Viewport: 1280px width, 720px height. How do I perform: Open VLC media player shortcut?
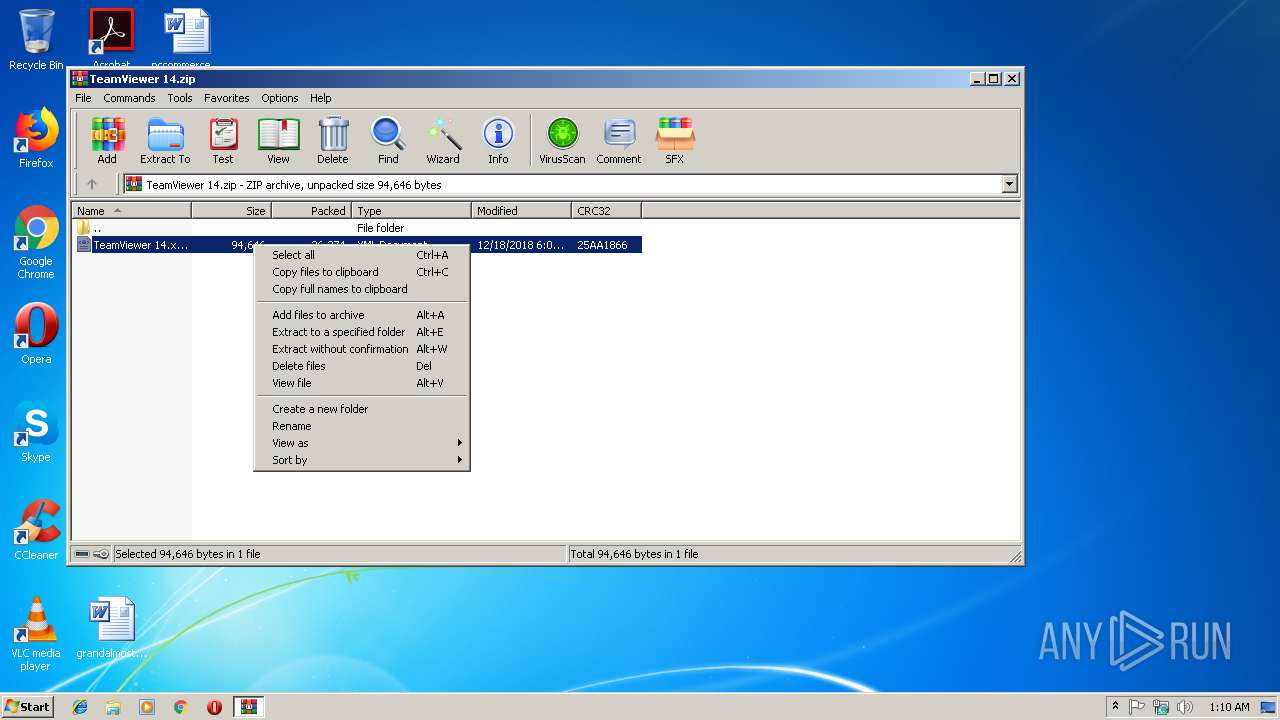(36, 634)
